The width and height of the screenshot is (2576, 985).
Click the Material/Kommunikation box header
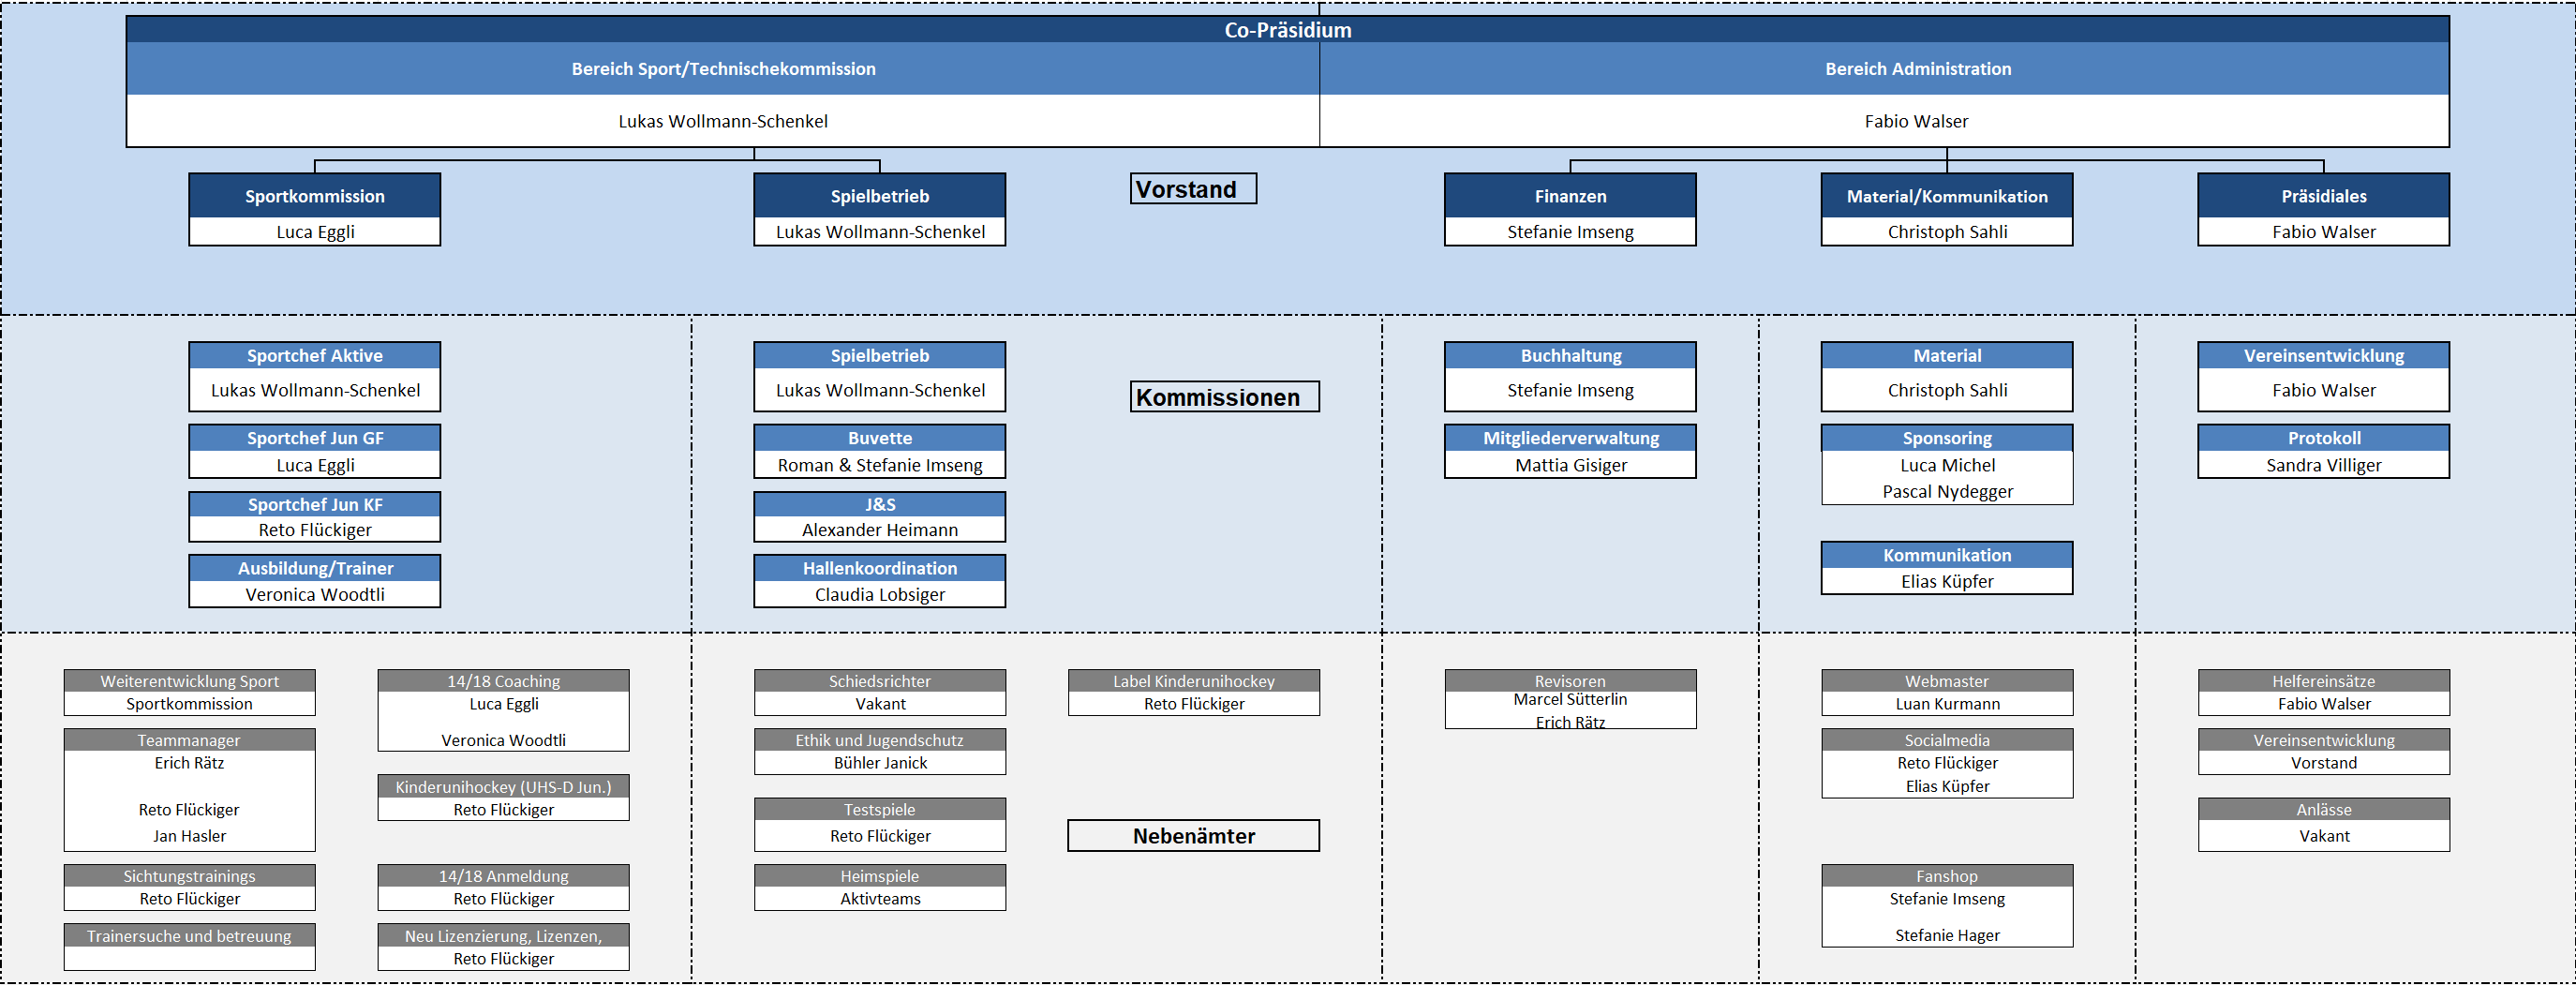(x=1946, y=197)
